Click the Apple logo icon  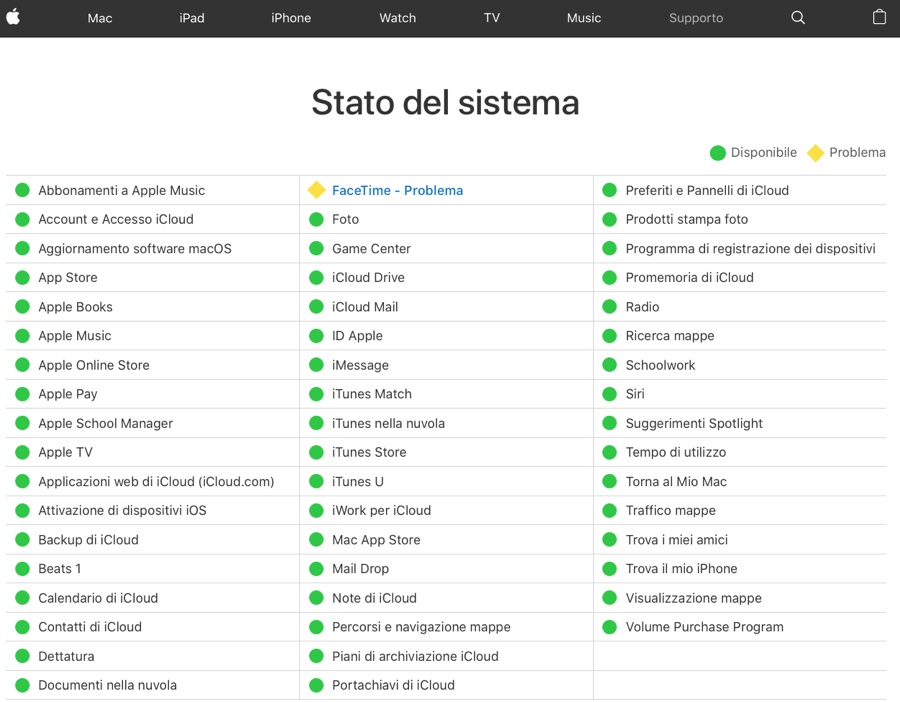(14, 17)
